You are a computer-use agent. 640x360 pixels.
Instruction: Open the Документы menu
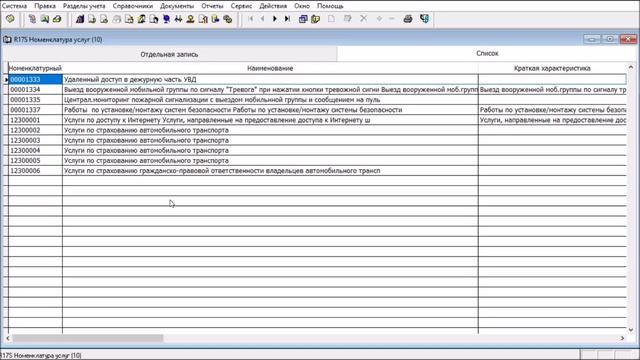pyautogui.click(x=177, y=6)
